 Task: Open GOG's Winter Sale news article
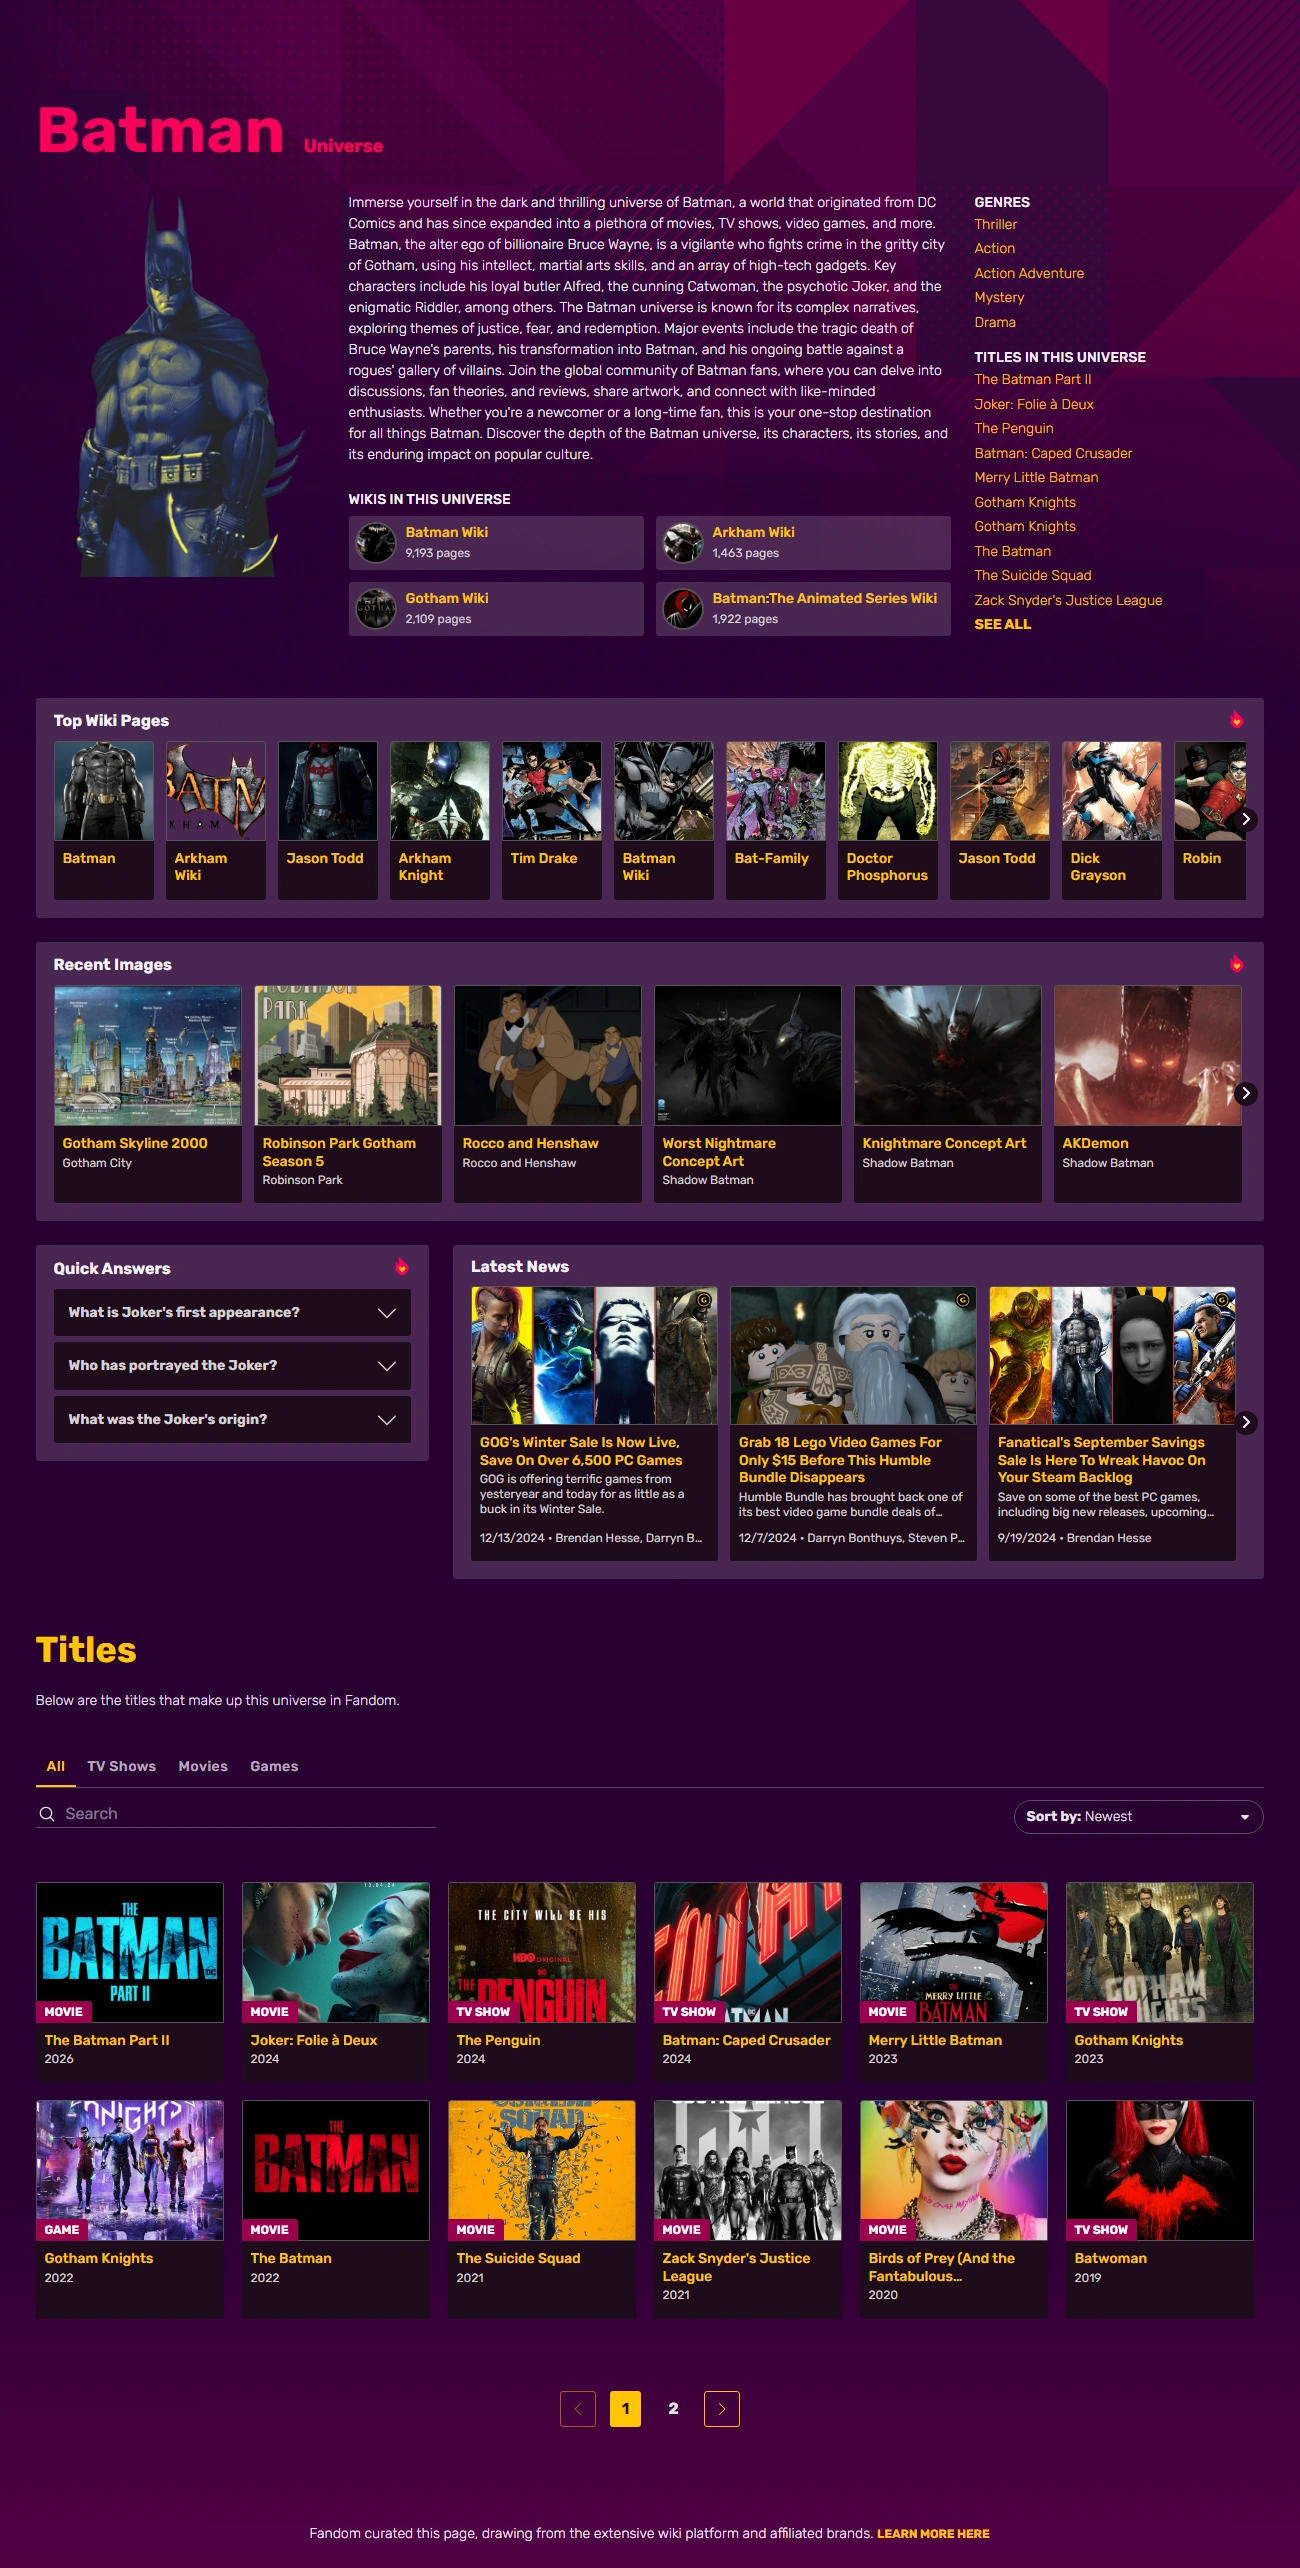(x=594, y=1423)
